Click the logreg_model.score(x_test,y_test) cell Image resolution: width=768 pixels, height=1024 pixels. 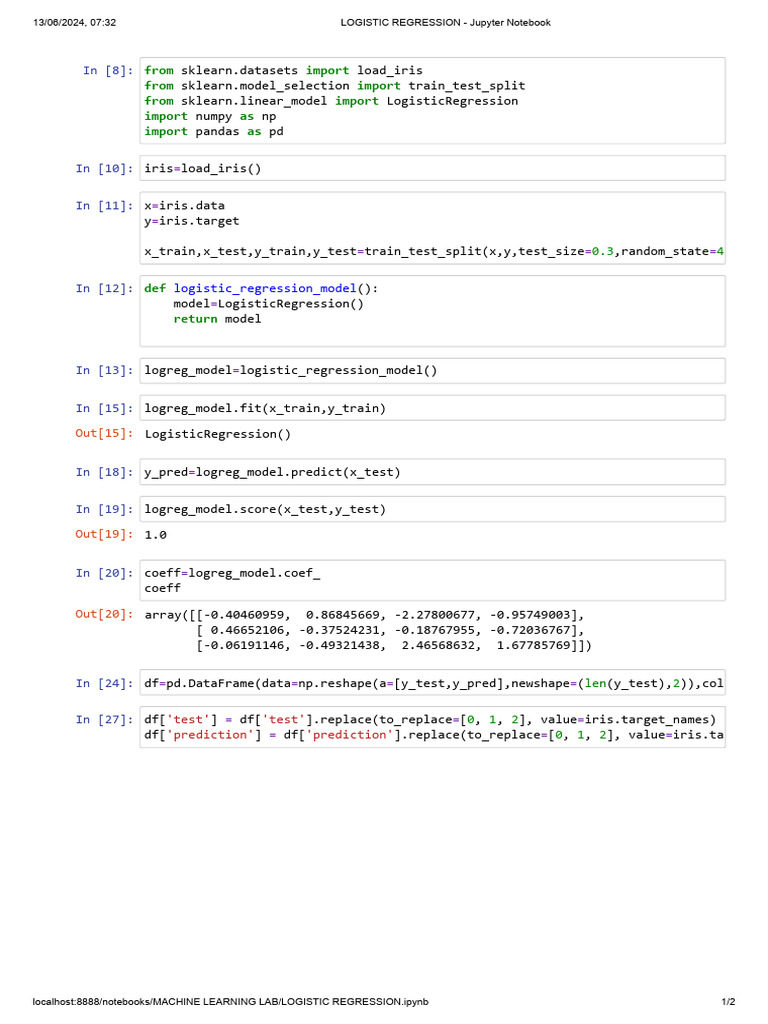point(432,509)
